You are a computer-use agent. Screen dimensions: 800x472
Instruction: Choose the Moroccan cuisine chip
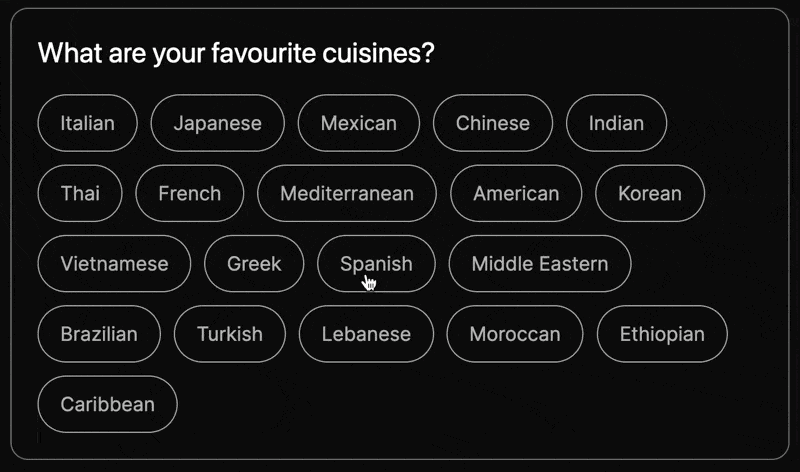click(514, 334)
